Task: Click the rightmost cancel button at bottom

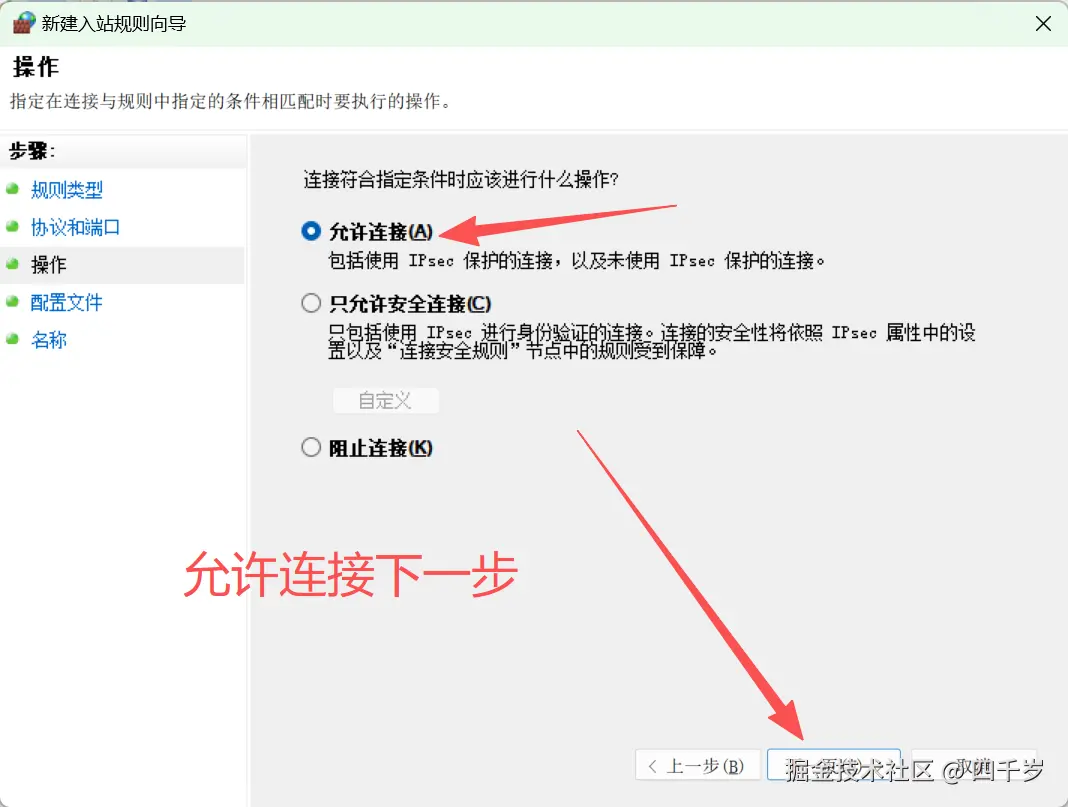Action: [975, 765]
